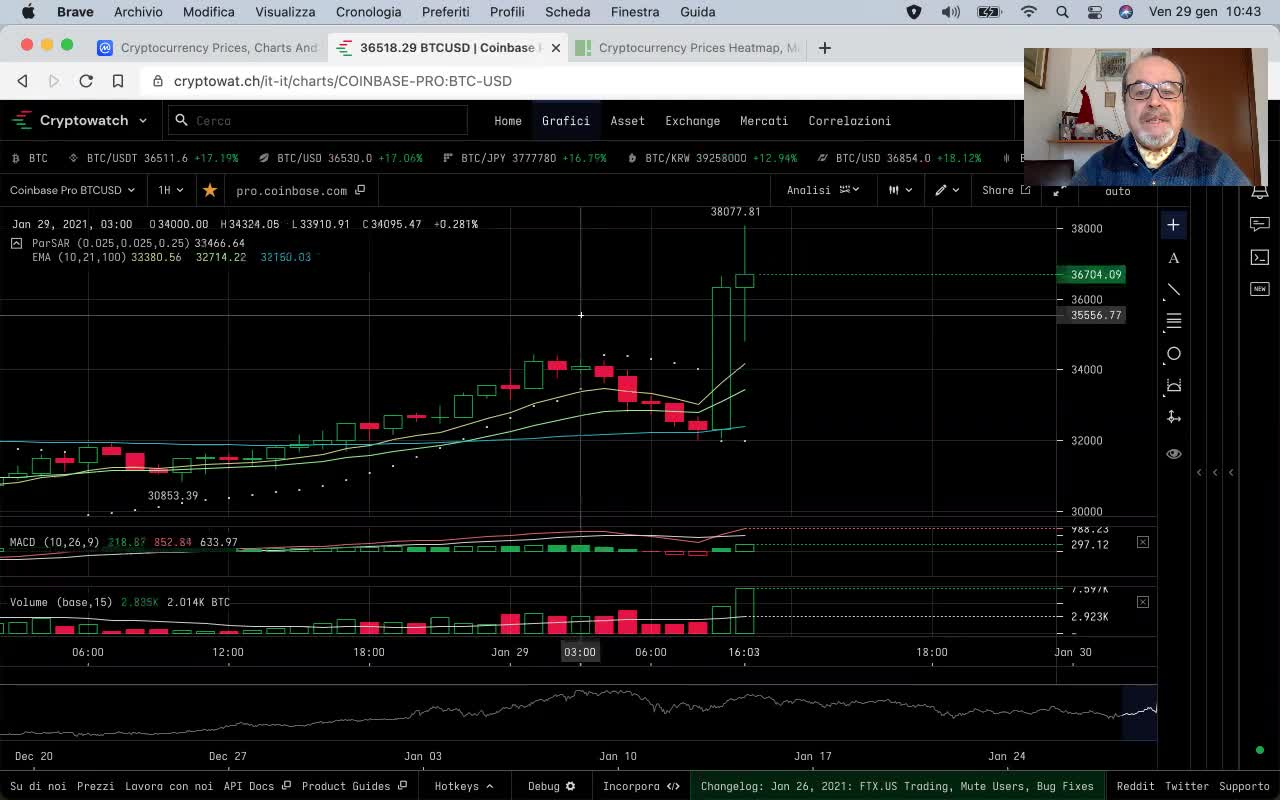Open the Product Guides footer link
The height and width of the screenshot is (800, 1280).
click(354, 786)
